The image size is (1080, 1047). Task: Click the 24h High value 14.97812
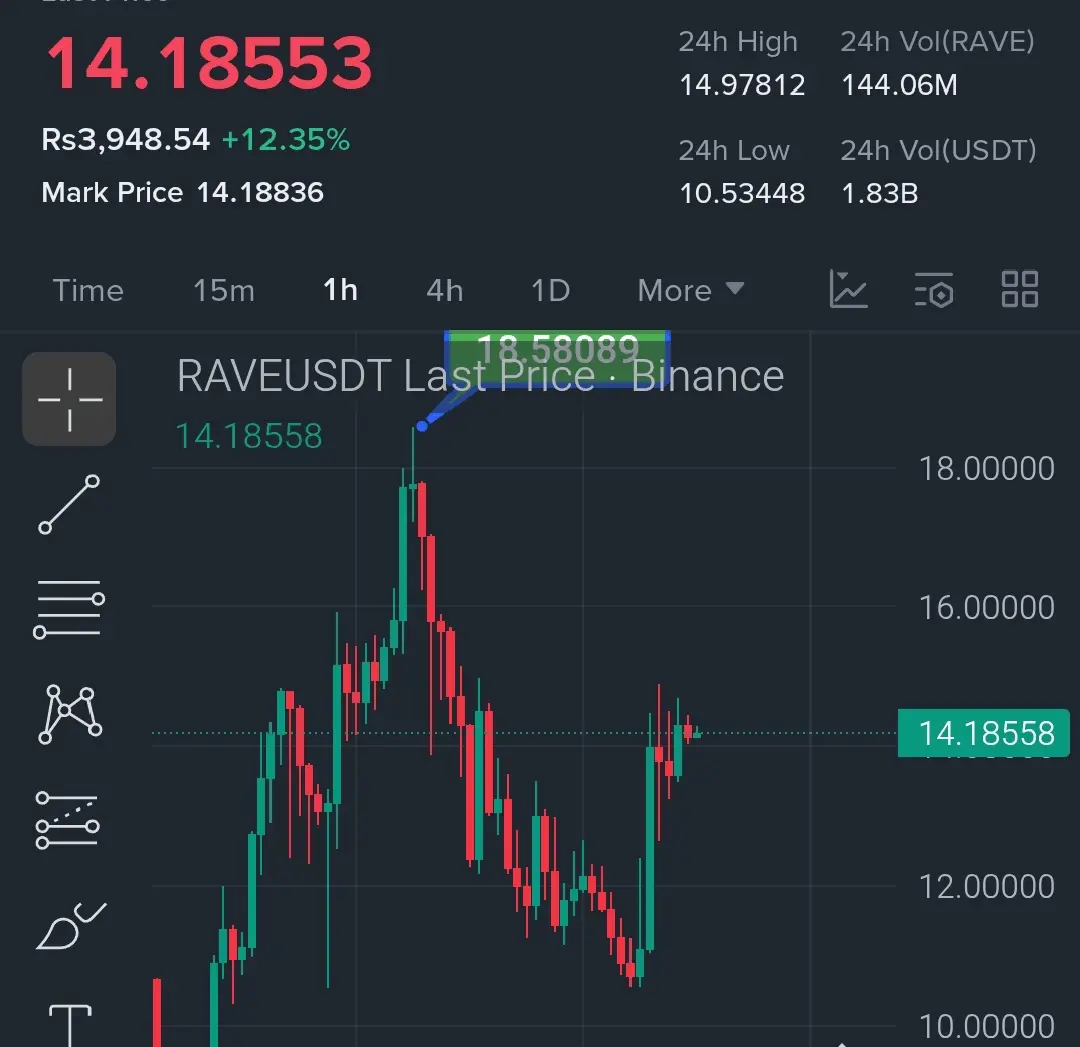pos(742,85)
